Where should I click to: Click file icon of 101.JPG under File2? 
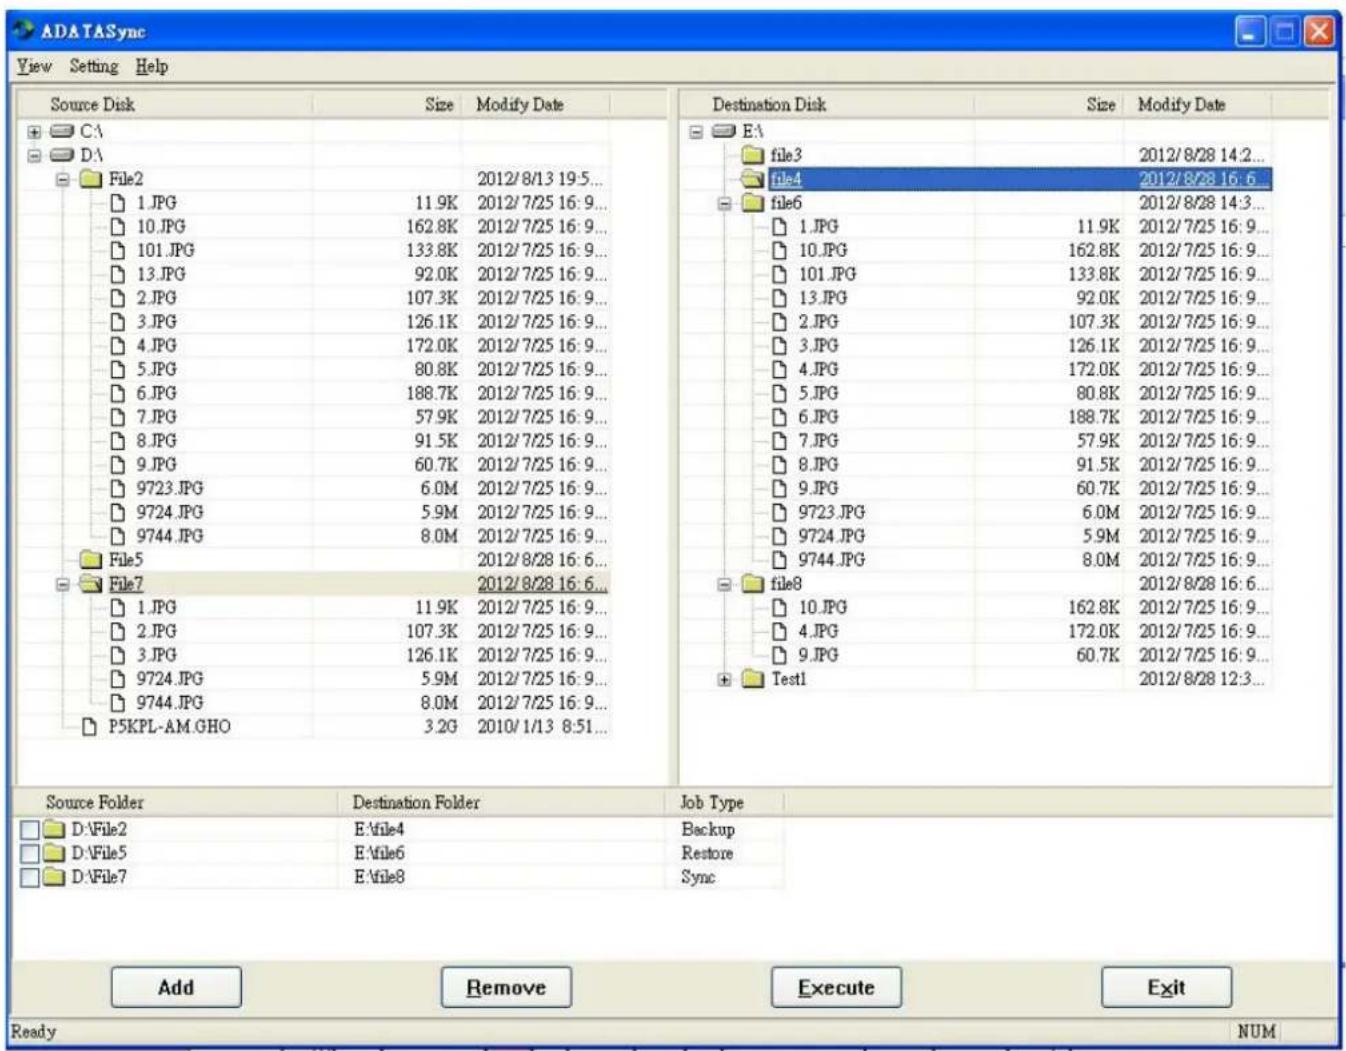(x=117, y=251)
